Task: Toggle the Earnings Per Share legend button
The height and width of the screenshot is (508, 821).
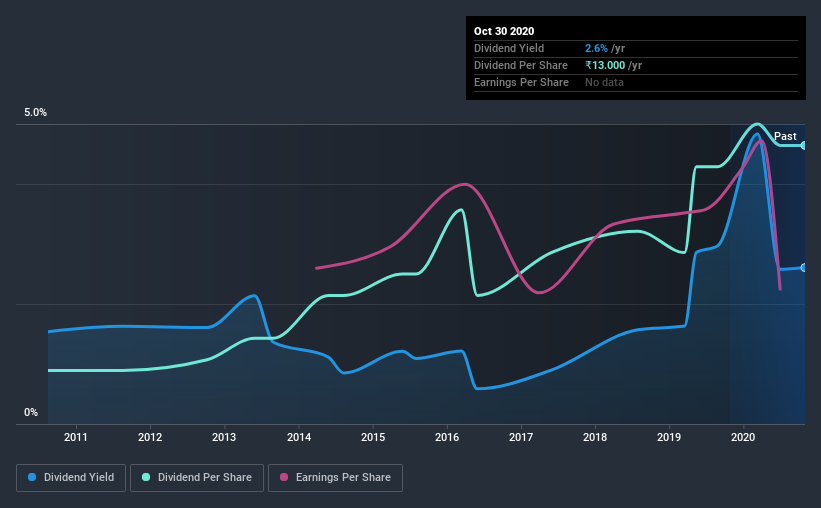Action: (x=336, y=478)
